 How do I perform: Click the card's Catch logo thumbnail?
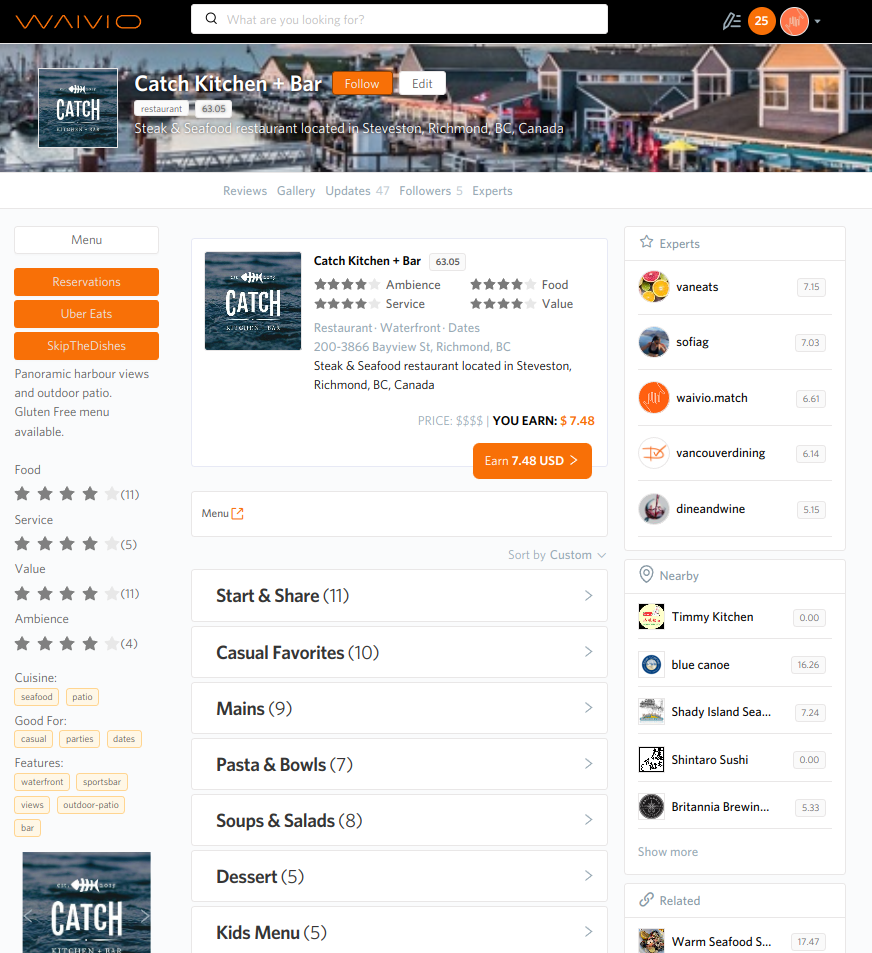pyautogui.click(x=253, y=301)
